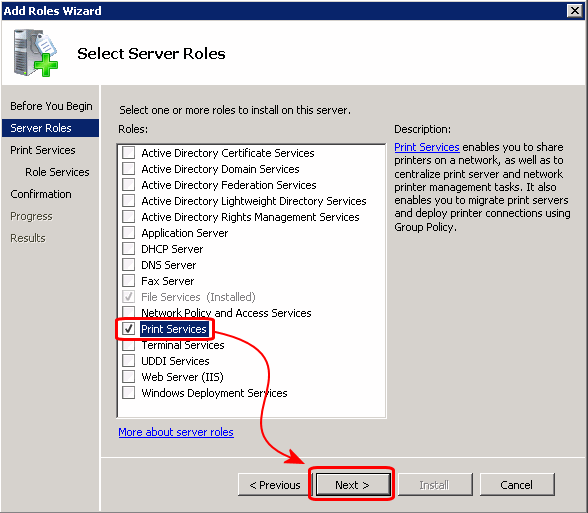Enable the Active Directory Domain Services role
Viewport: 588px width, 513px height.
pyautogui.click(x=129, y=169)
